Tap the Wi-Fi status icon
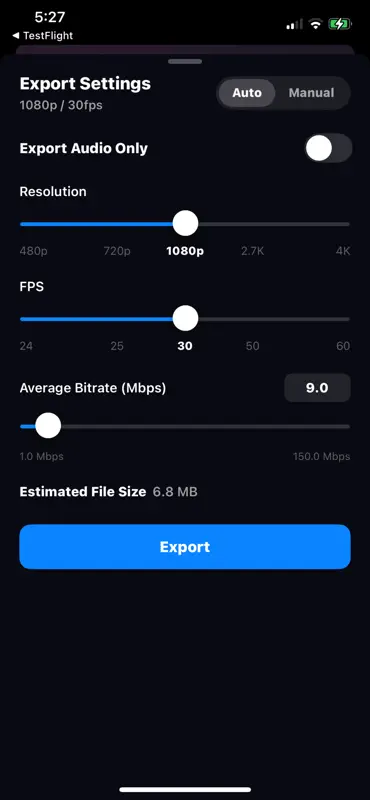Image resolution: width=370 pixels, height=800 pixels. click(x=316, y=24)
